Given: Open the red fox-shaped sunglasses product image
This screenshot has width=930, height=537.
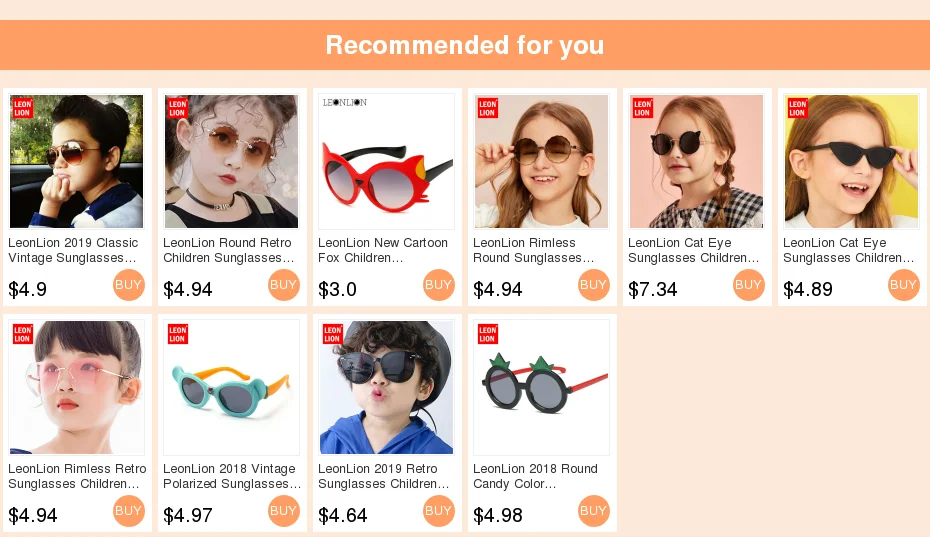Looking at the screenshot, I should pyautogui.click(x=387, y=161).
